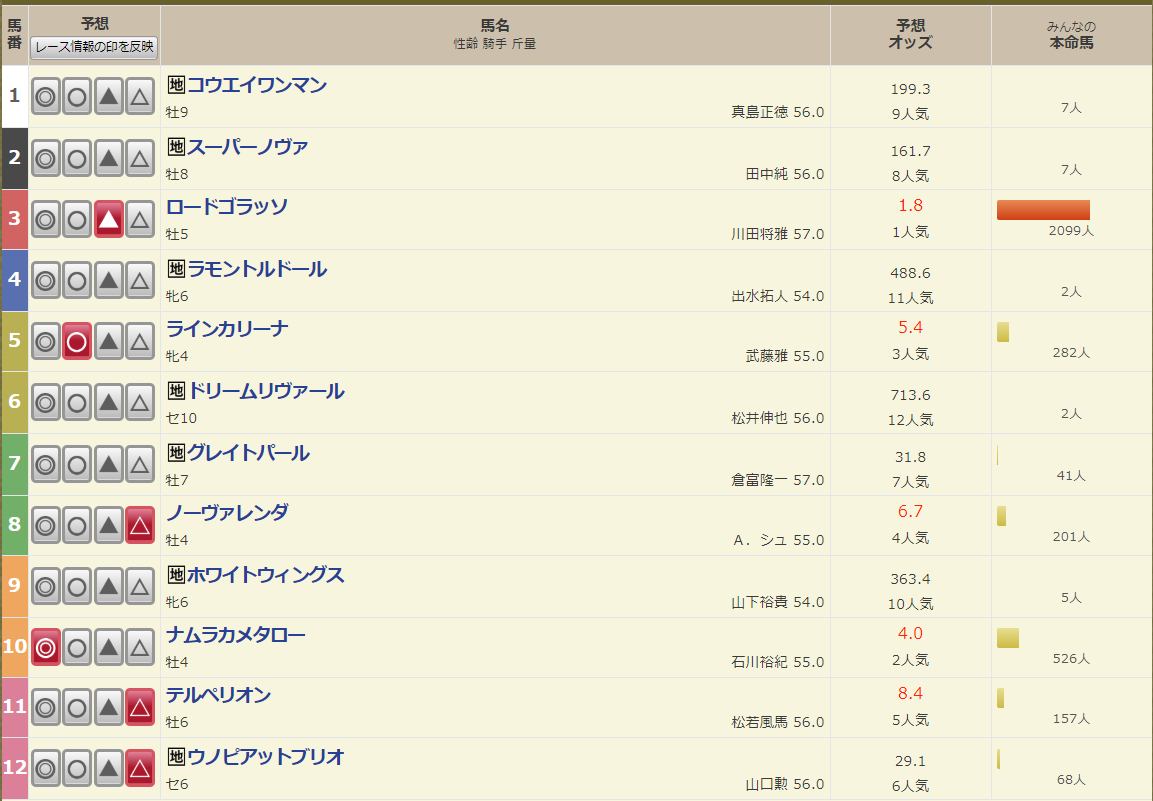Click odds value 1.8

[910, 206]
